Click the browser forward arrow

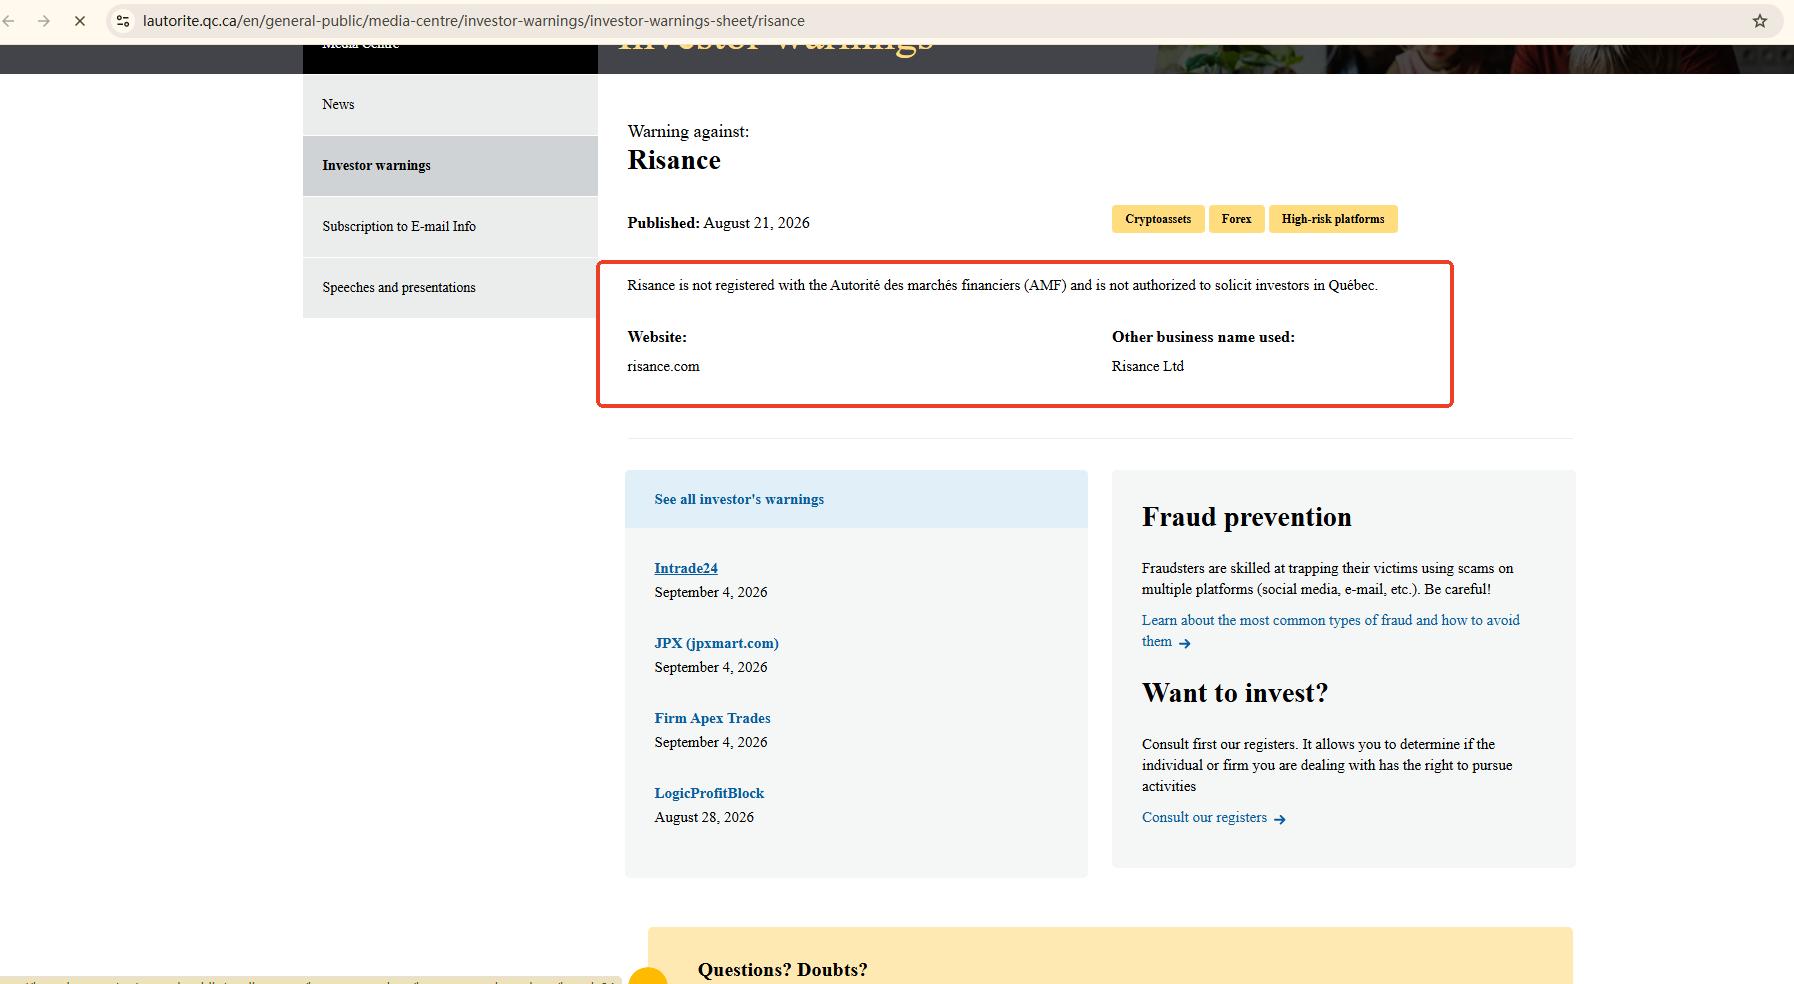pyautogui.click(x=44, y=21)
